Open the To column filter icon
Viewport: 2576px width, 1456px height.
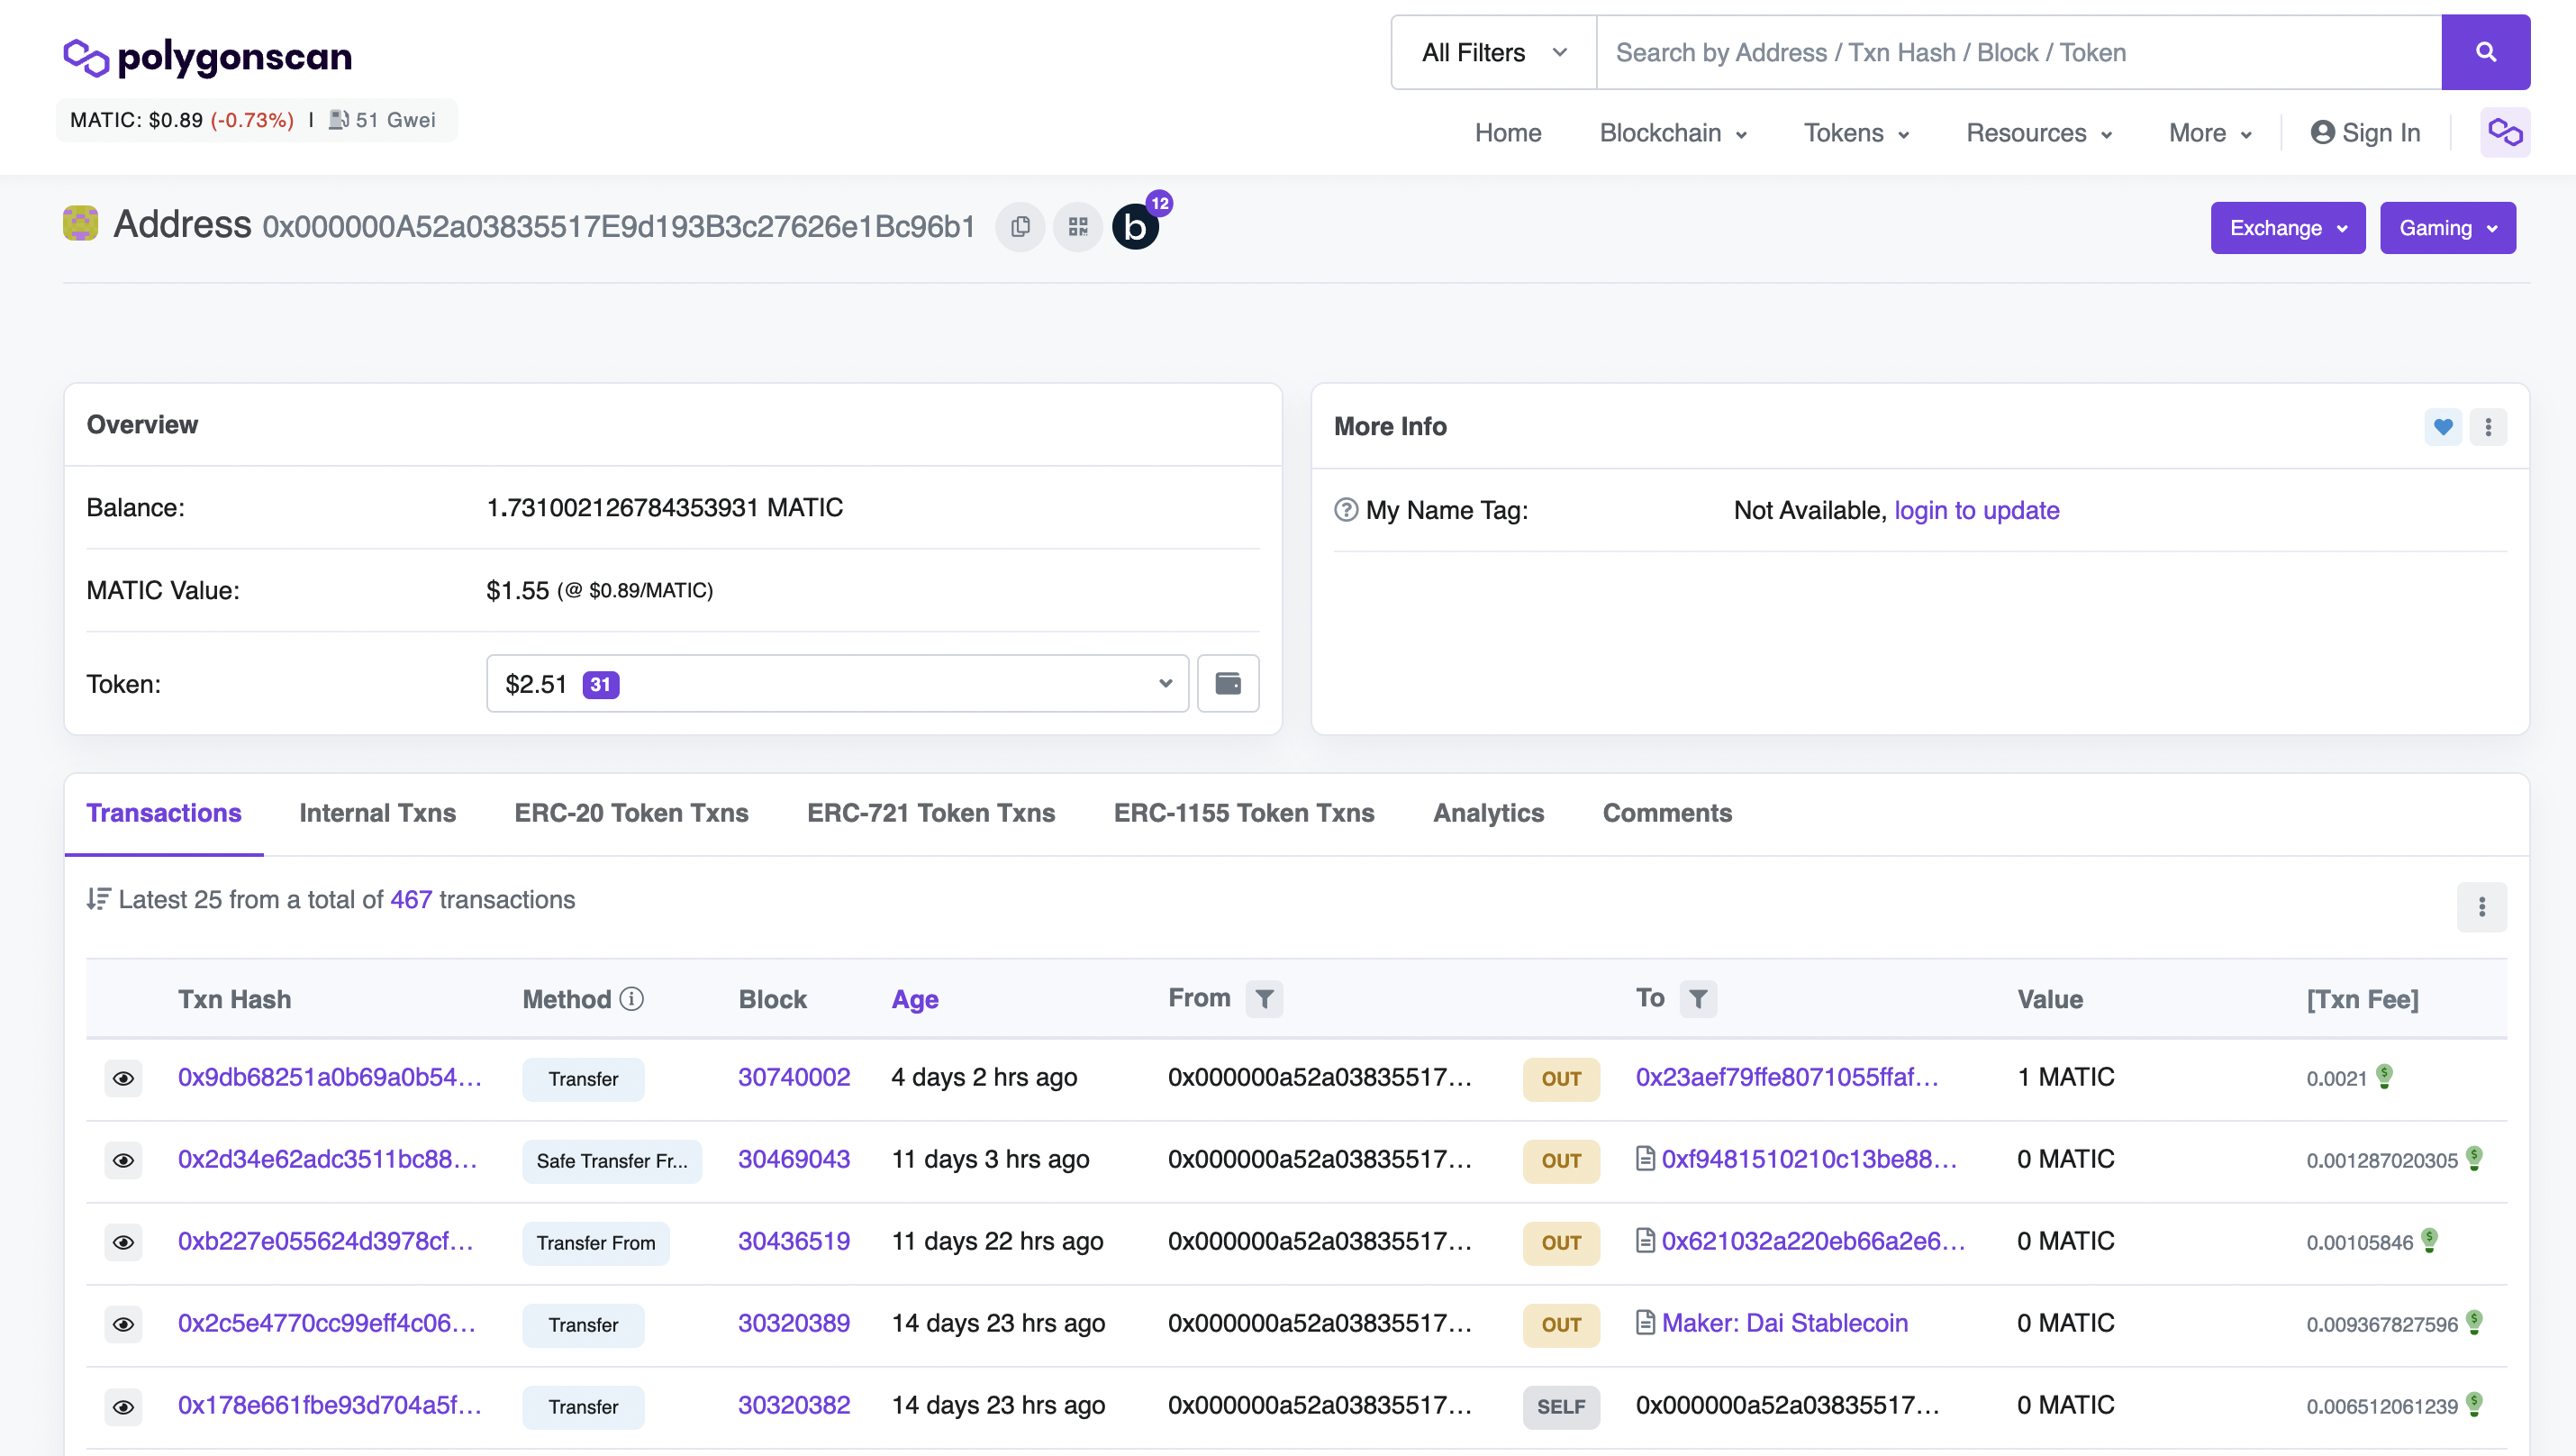click(1698, 998)
